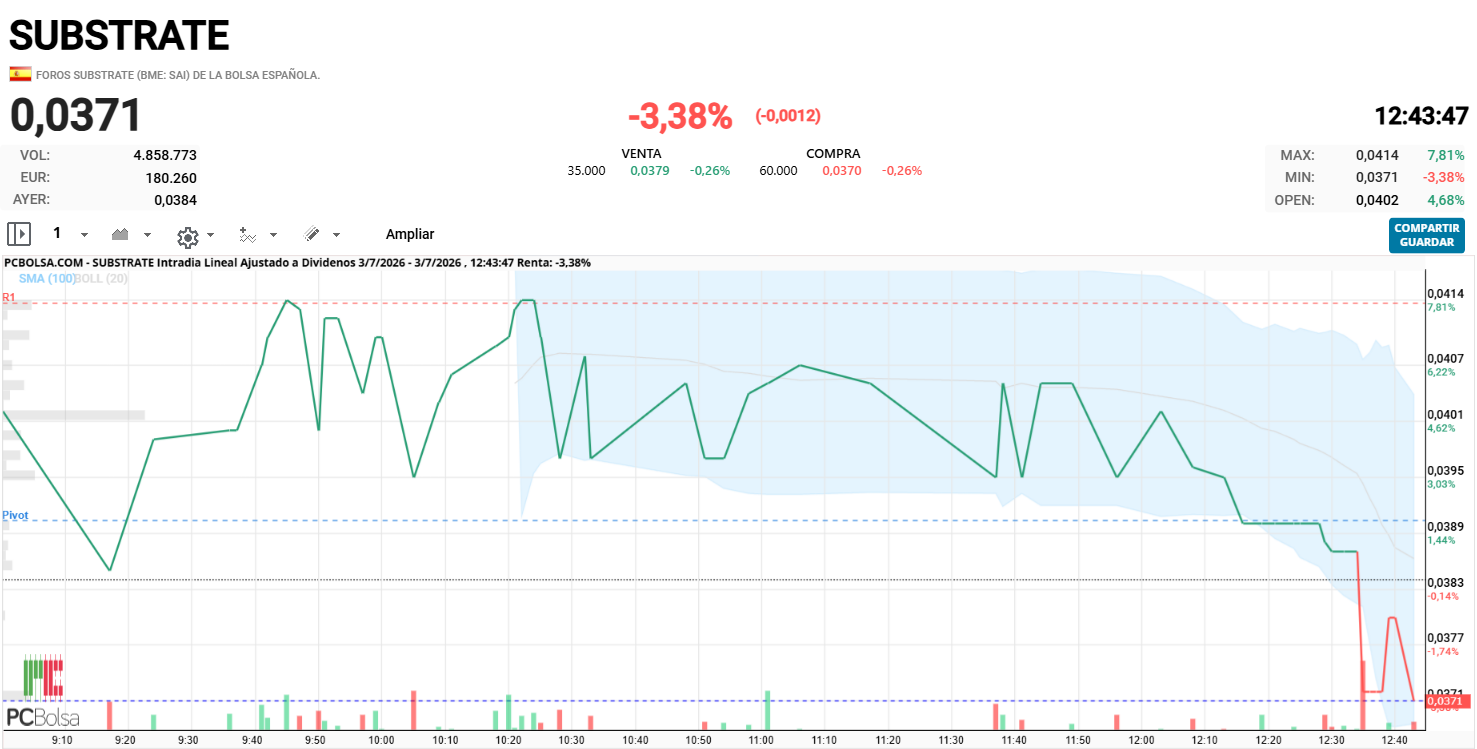This screenshot has width=1477, height=749.
Task: Click the Spanish flag icon
Action: pos(20,74)
